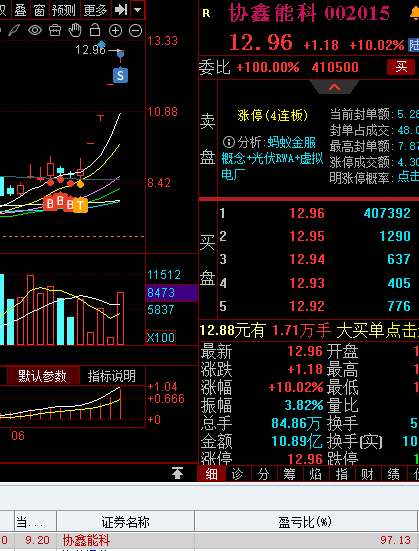Open the 叠 overlay menu
The image size is (419, 551).
[x=20, y=10]
